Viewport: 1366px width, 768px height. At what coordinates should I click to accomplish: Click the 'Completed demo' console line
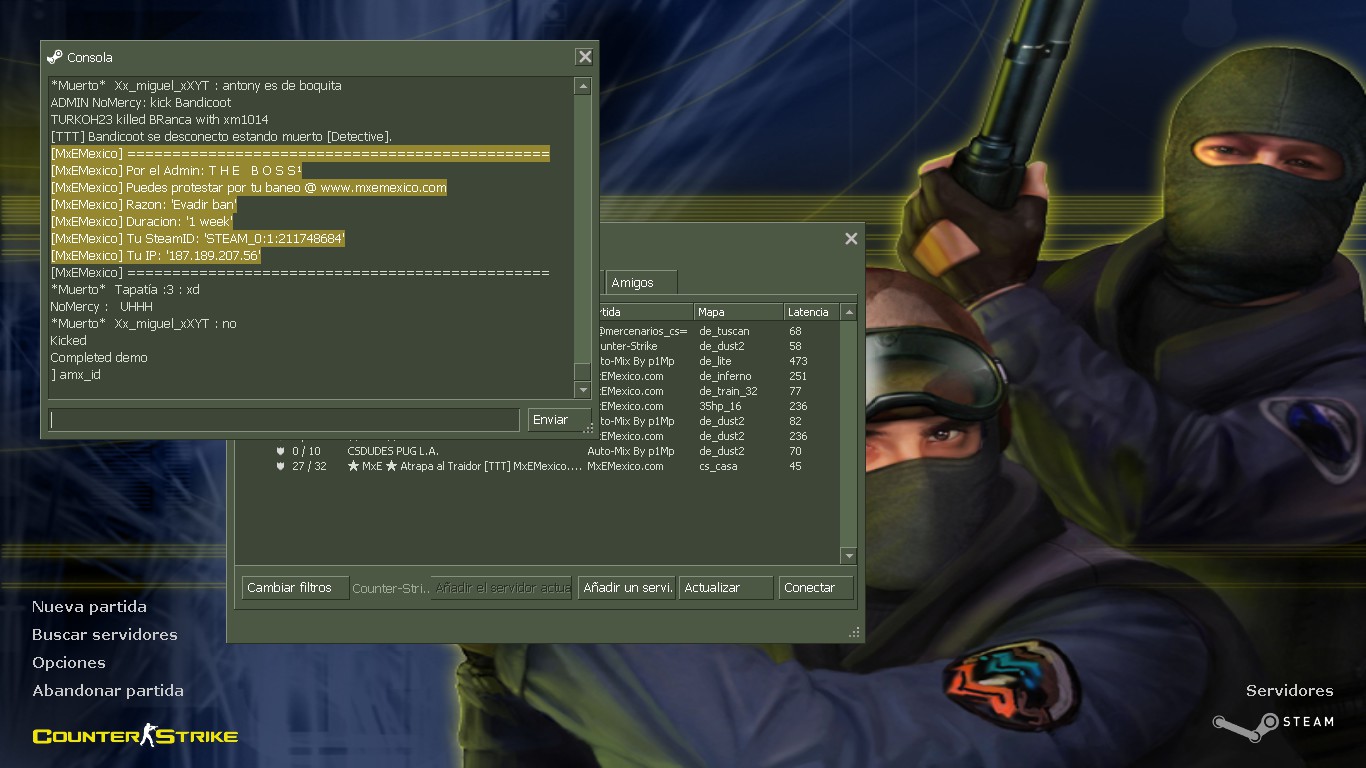(x=99, y=358)
